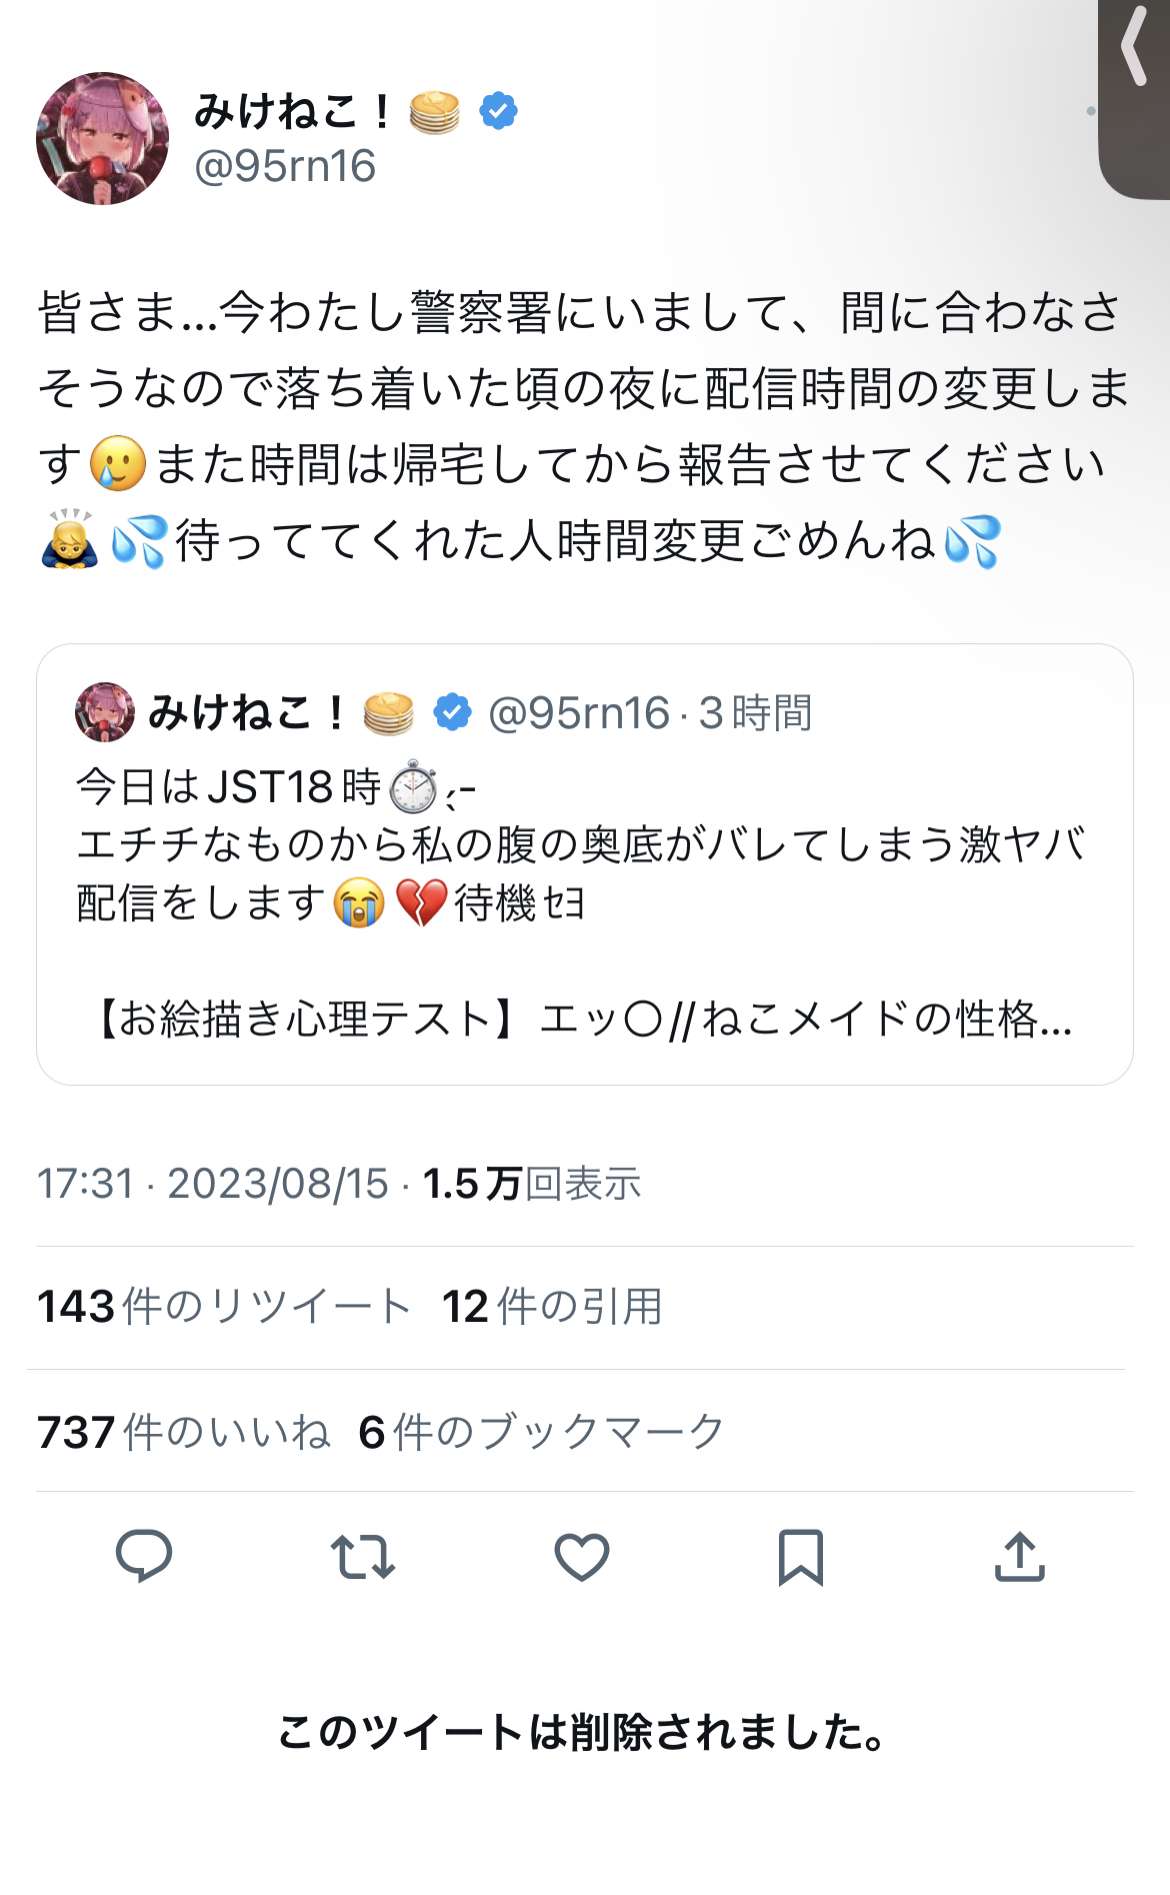
Task: Click the 17:31 2023/08/15 timestamp
Action: click(x=212, y=1184)
